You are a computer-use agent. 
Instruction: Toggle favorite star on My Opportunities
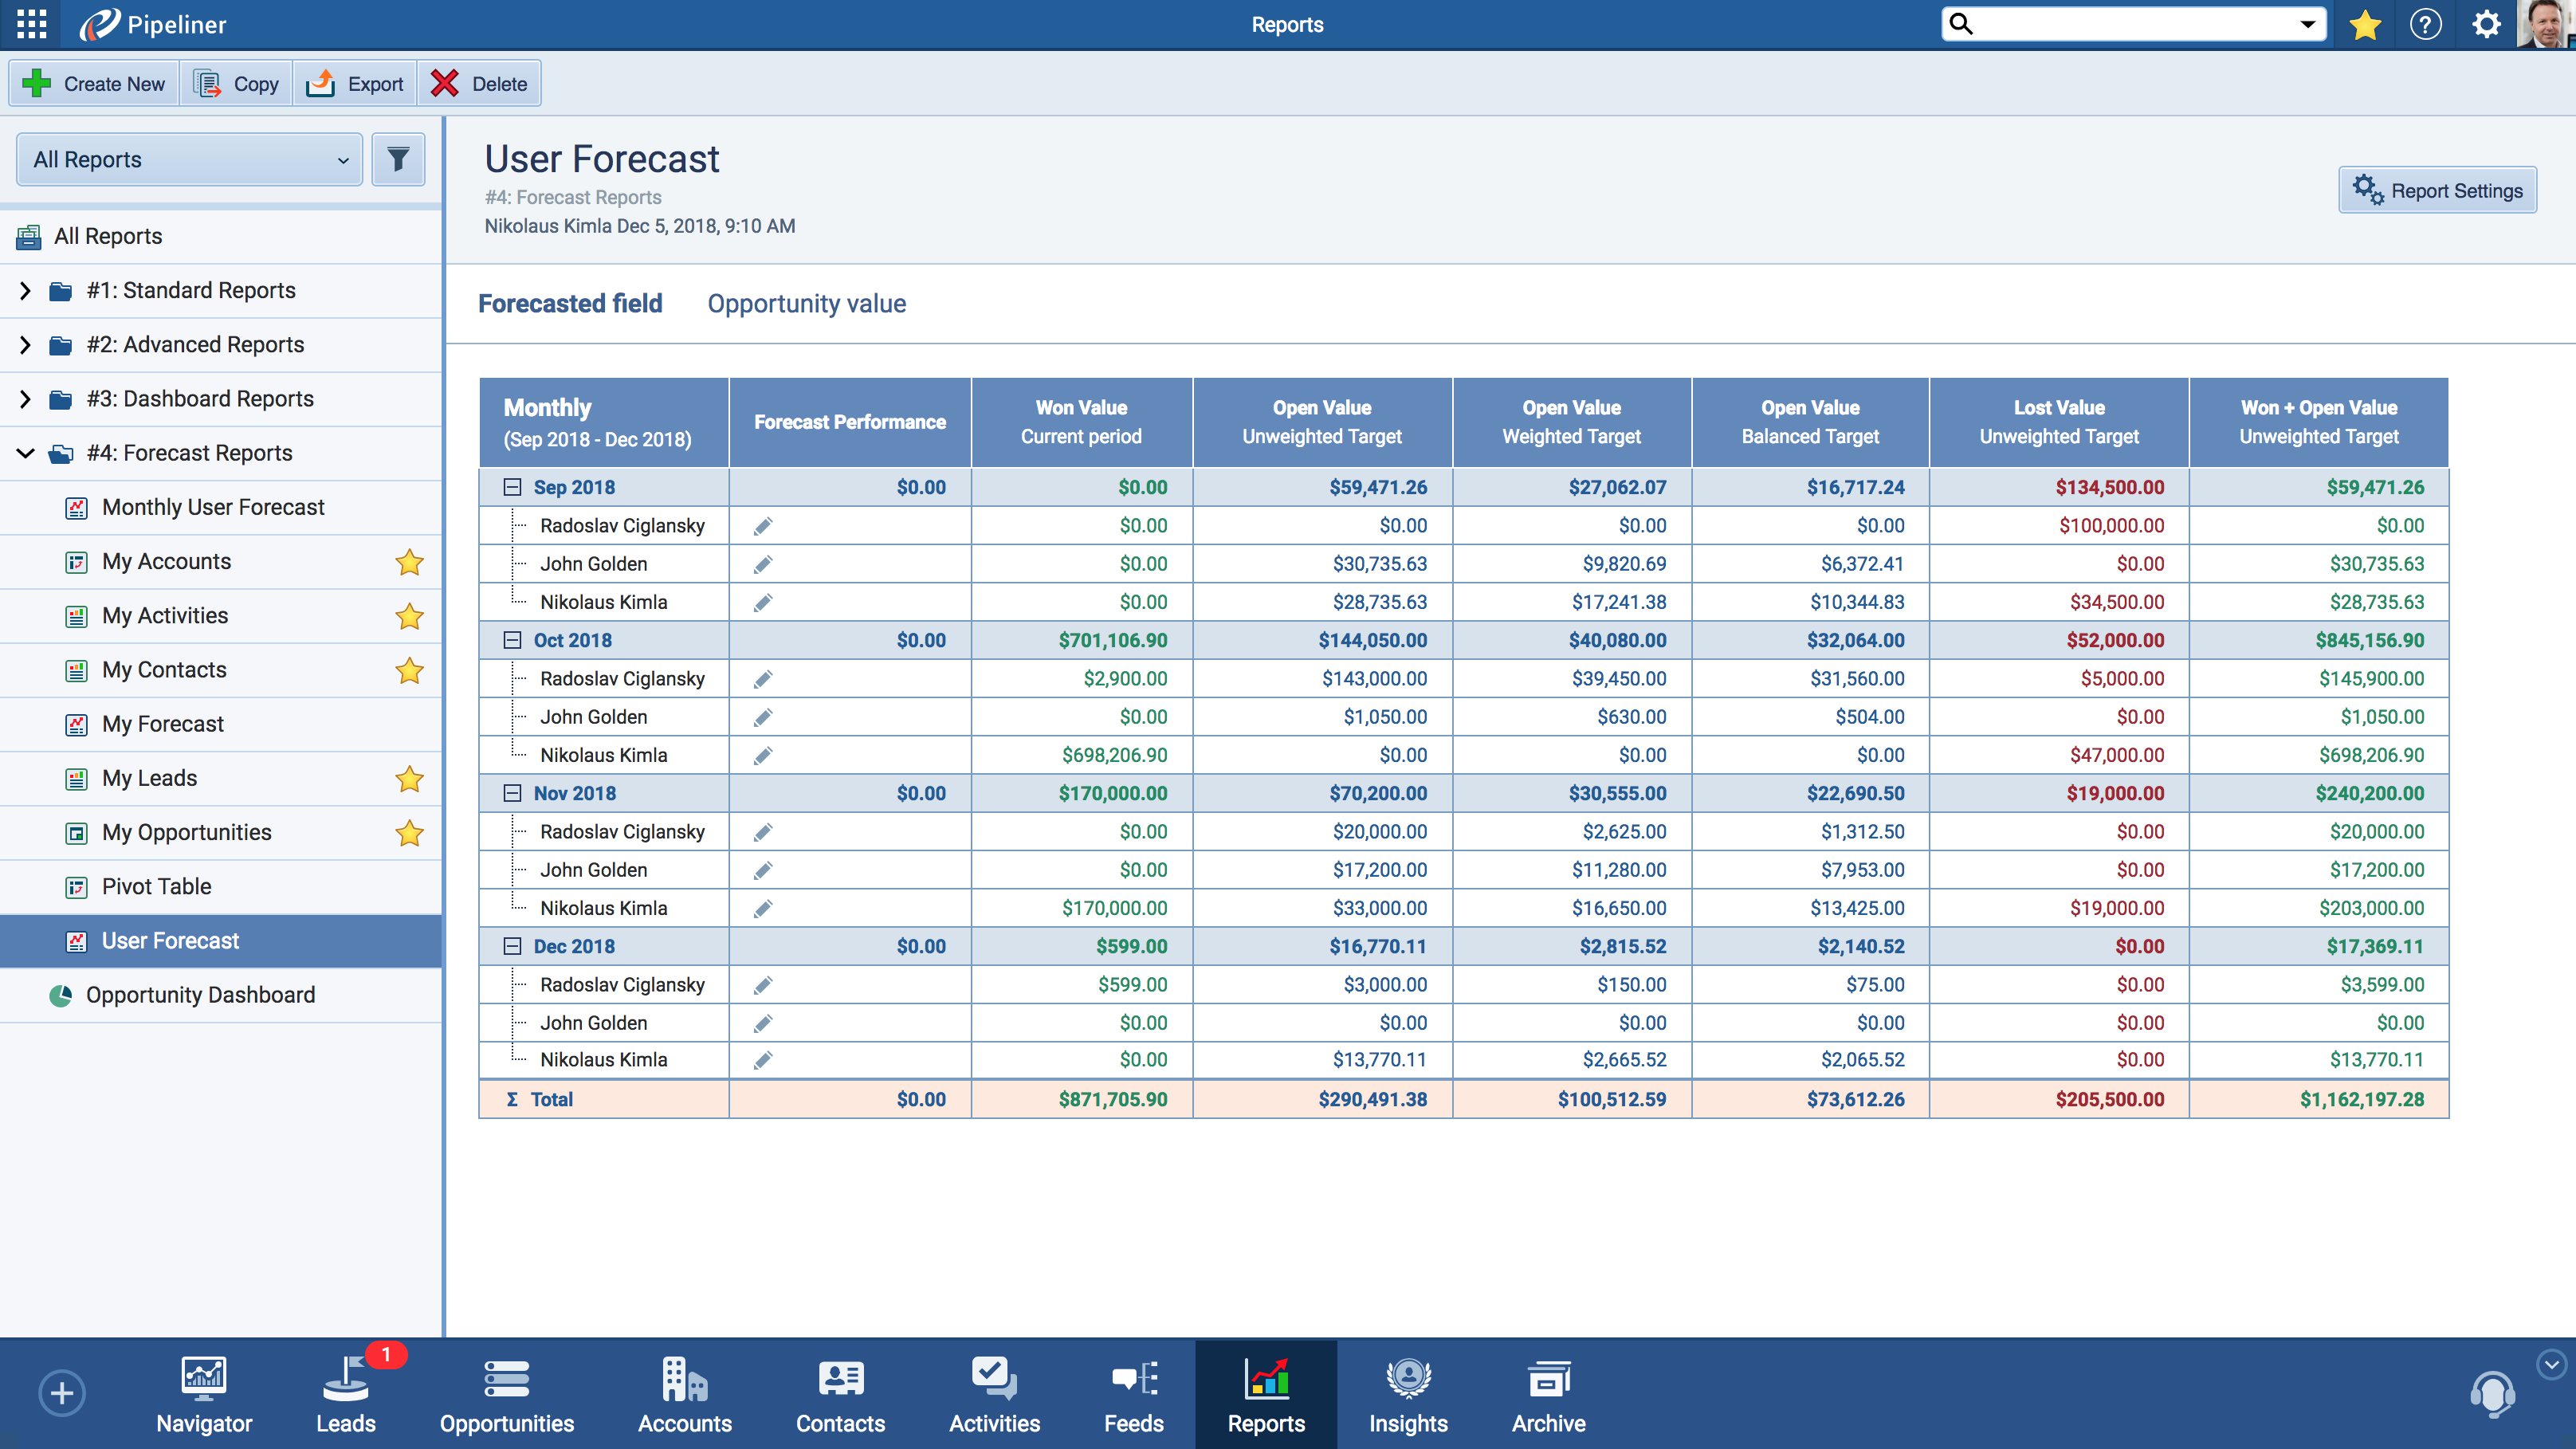409,833
